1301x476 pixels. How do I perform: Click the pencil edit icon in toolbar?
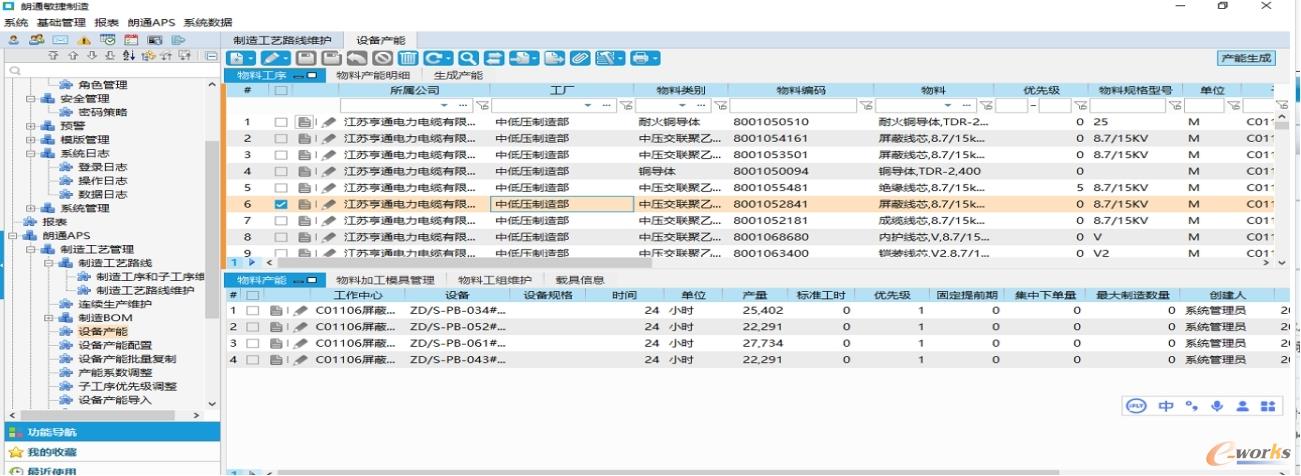coord(275,58)
